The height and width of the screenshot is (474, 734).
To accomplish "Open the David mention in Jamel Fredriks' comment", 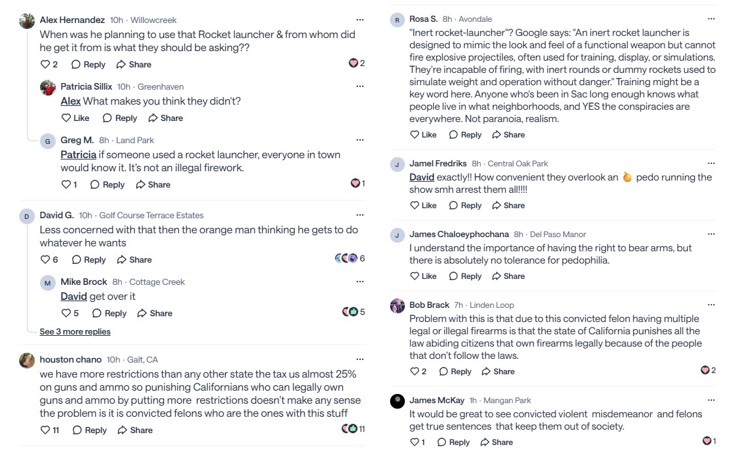I will pos(421,177).
